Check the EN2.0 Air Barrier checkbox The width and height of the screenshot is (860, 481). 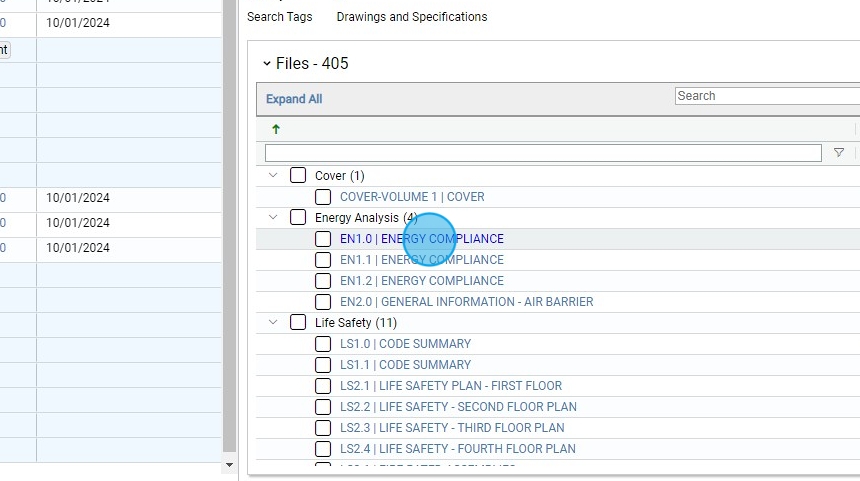tap(323, 302)
